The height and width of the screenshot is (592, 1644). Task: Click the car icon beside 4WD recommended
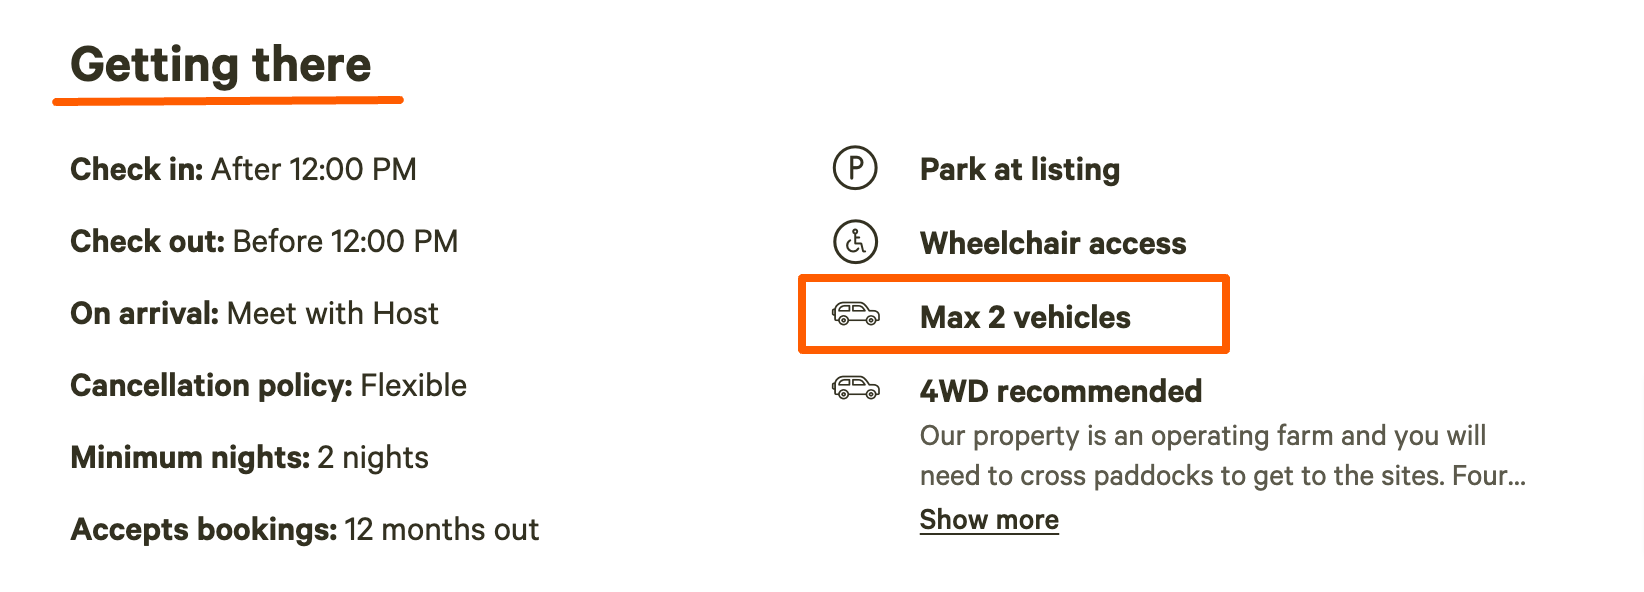coord(856,388)
